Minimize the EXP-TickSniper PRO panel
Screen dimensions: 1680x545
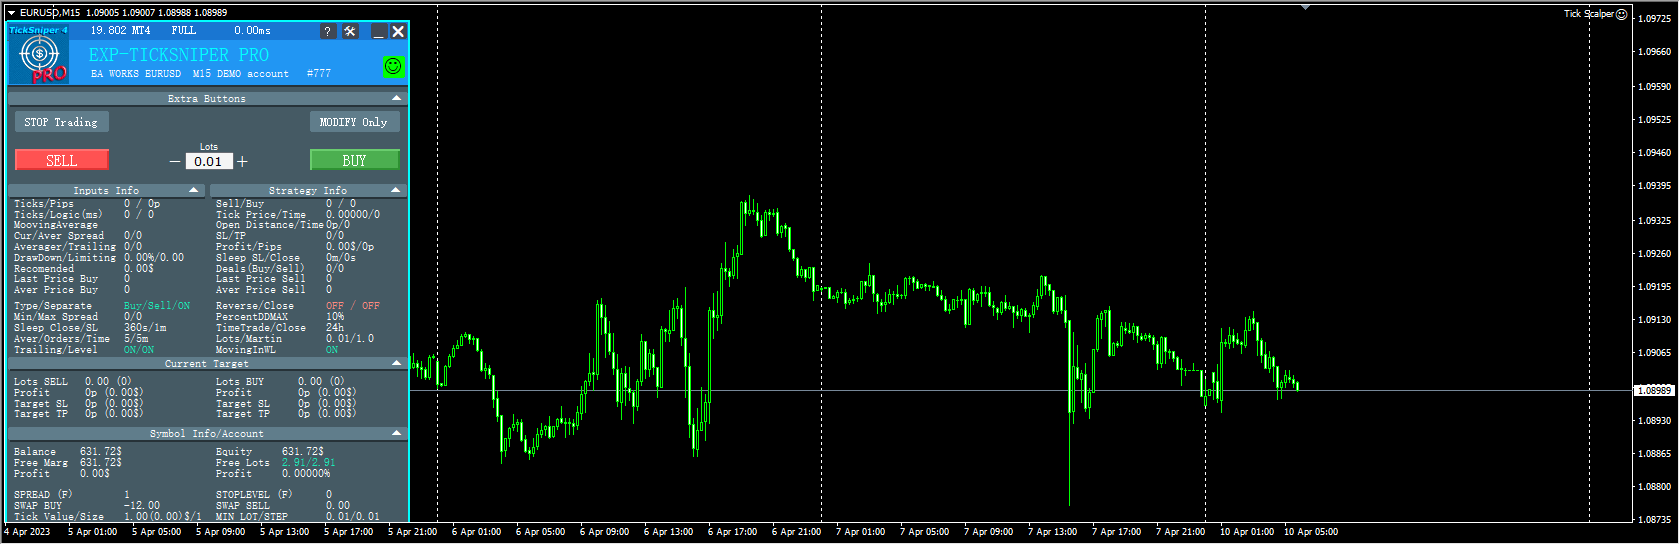click(x=379, y=32)
